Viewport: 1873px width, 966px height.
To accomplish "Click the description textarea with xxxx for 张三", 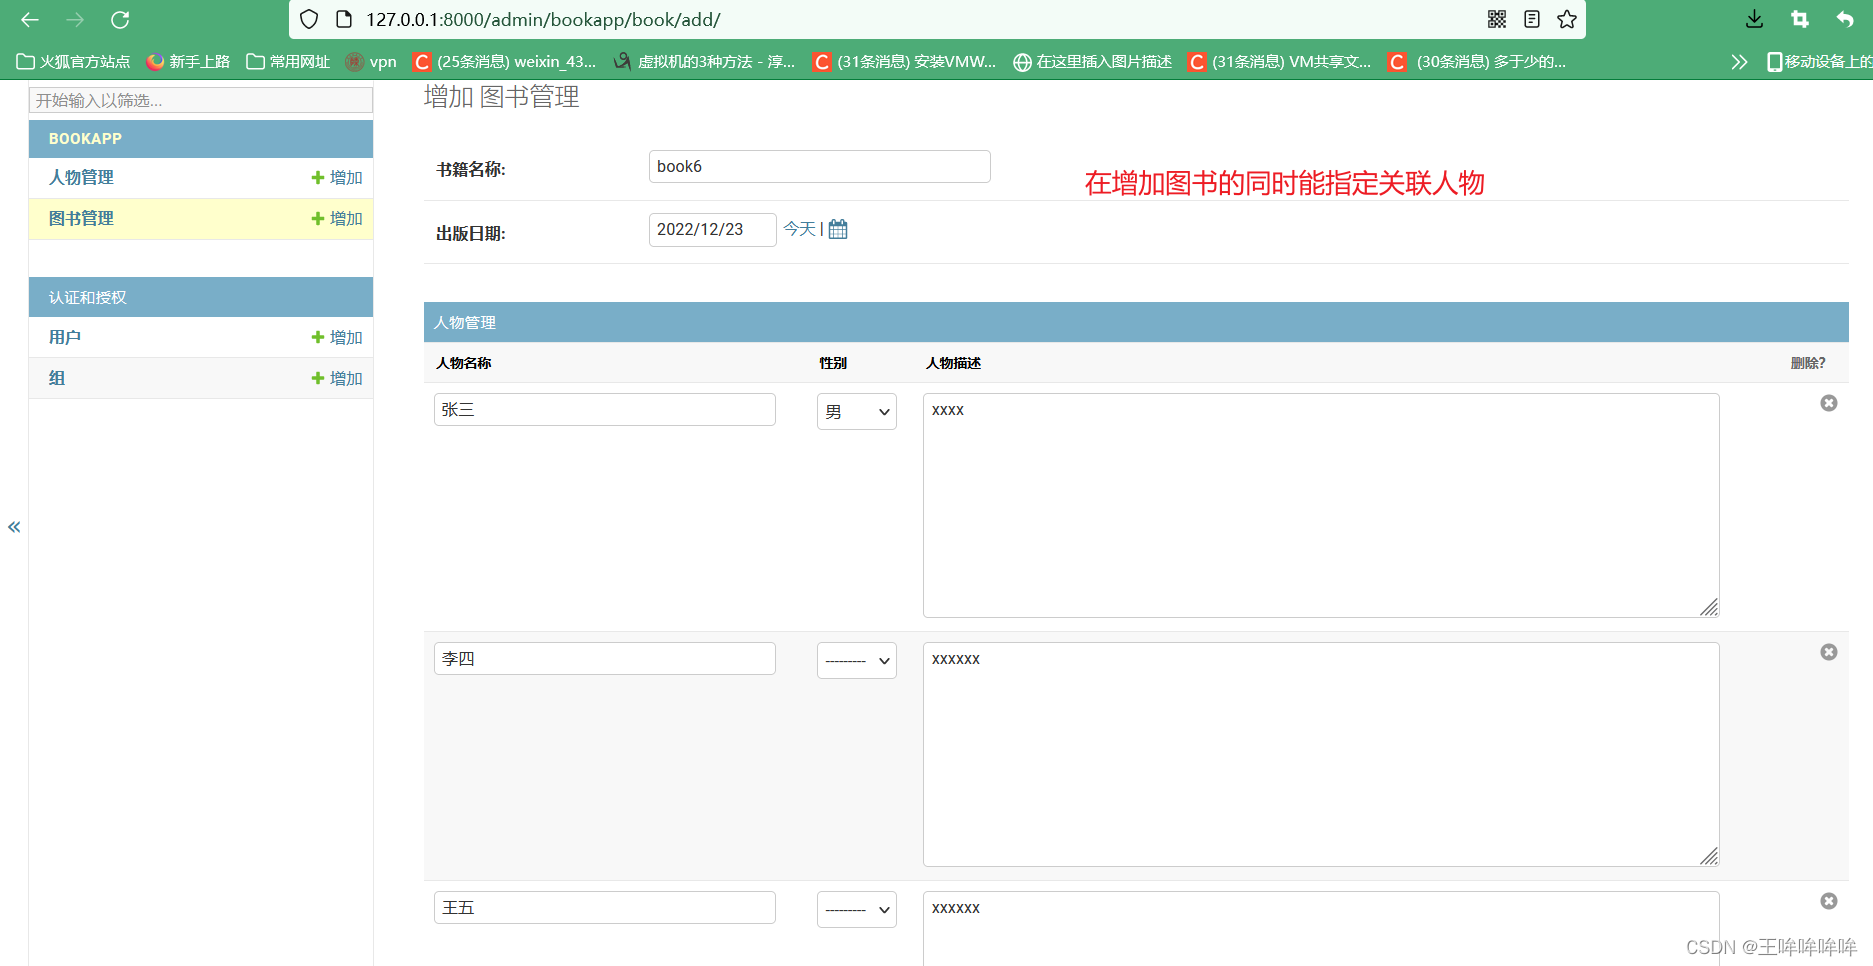I will [x=1321, y=505].
